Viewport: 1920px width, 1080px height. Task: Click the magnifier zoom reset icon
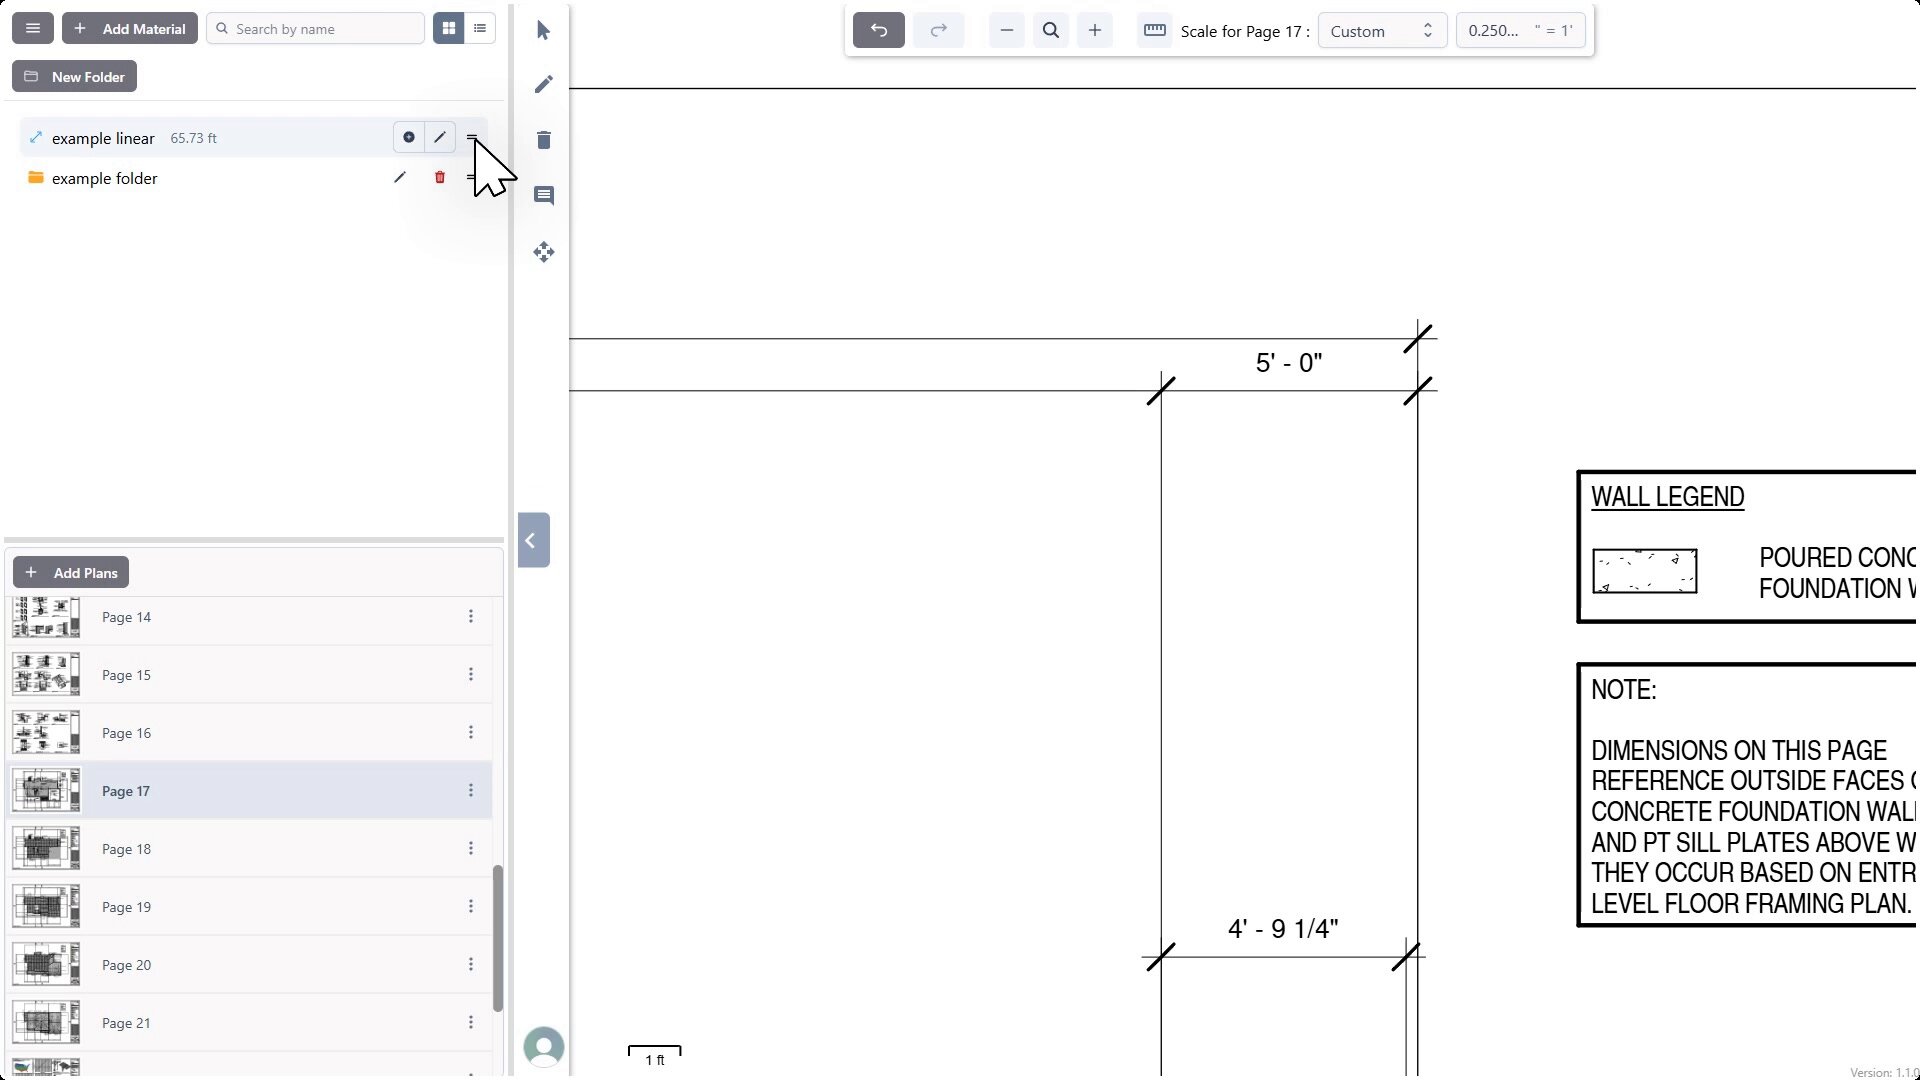pos(1051,31)
